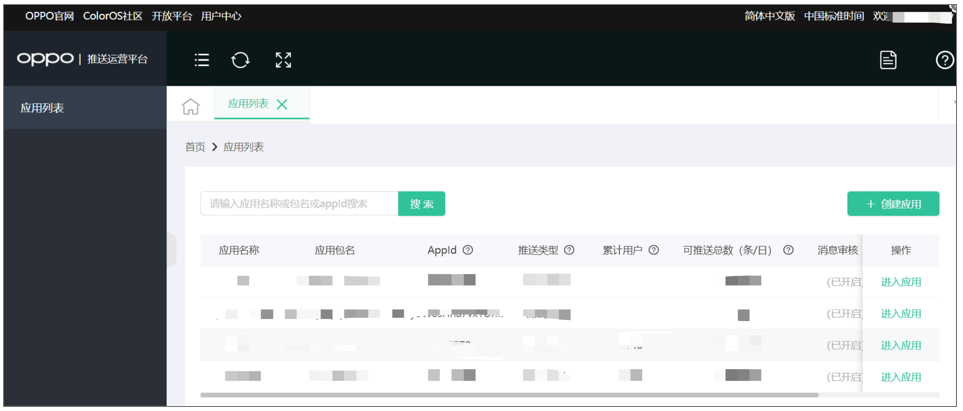Click the 搜索 button
This screenshot has width=963, height=411.
pyautogui.click(x=421, y=204)
